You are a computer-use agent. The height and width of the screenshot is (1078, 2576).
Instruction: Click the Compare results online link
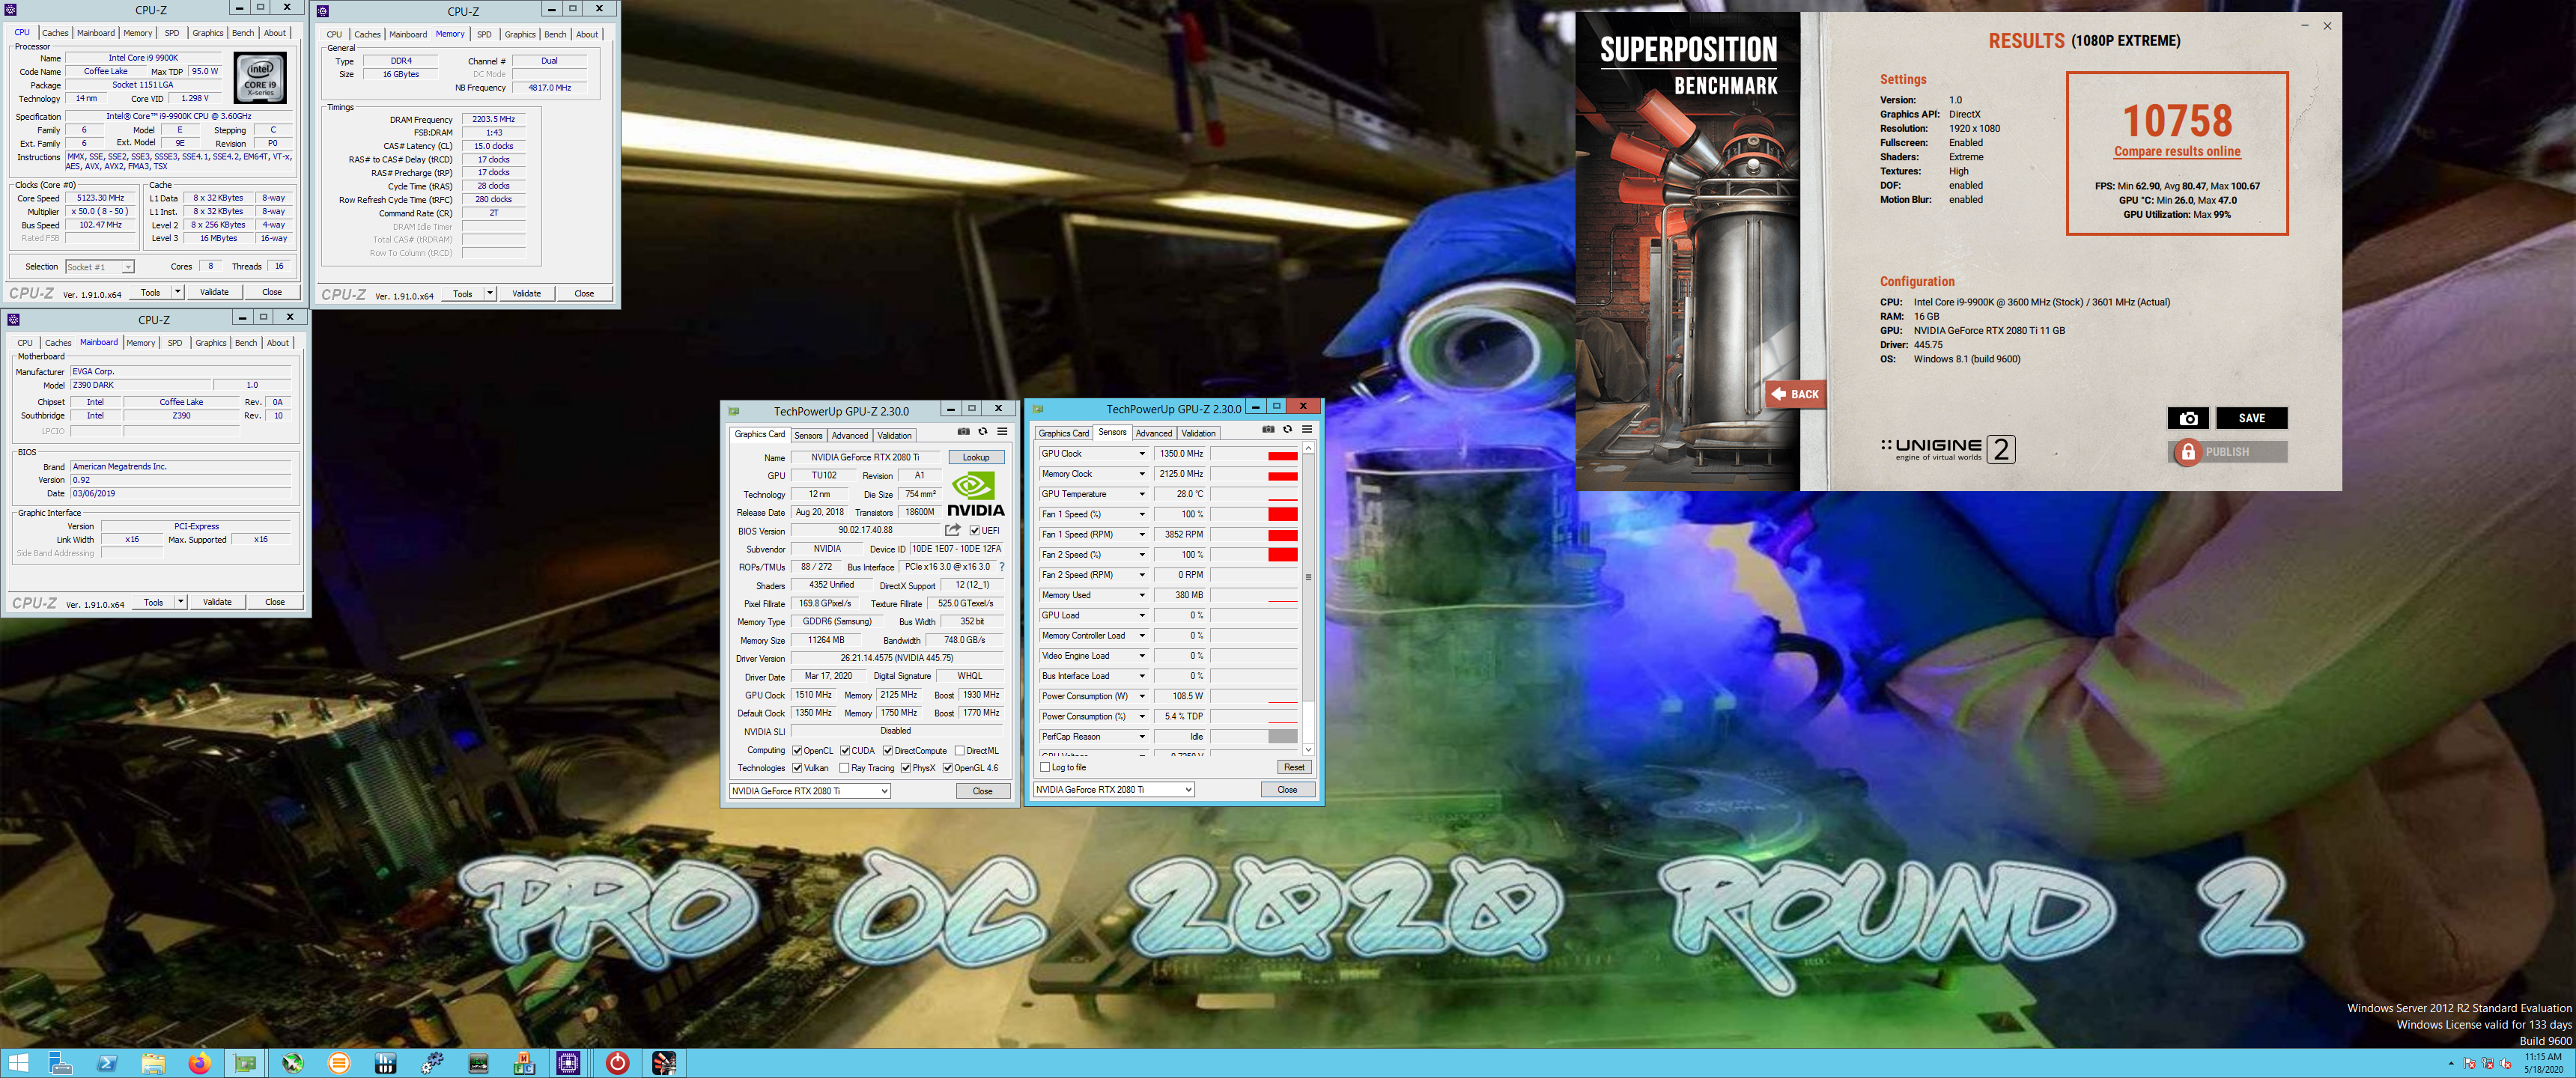(x=2177, y=151)
